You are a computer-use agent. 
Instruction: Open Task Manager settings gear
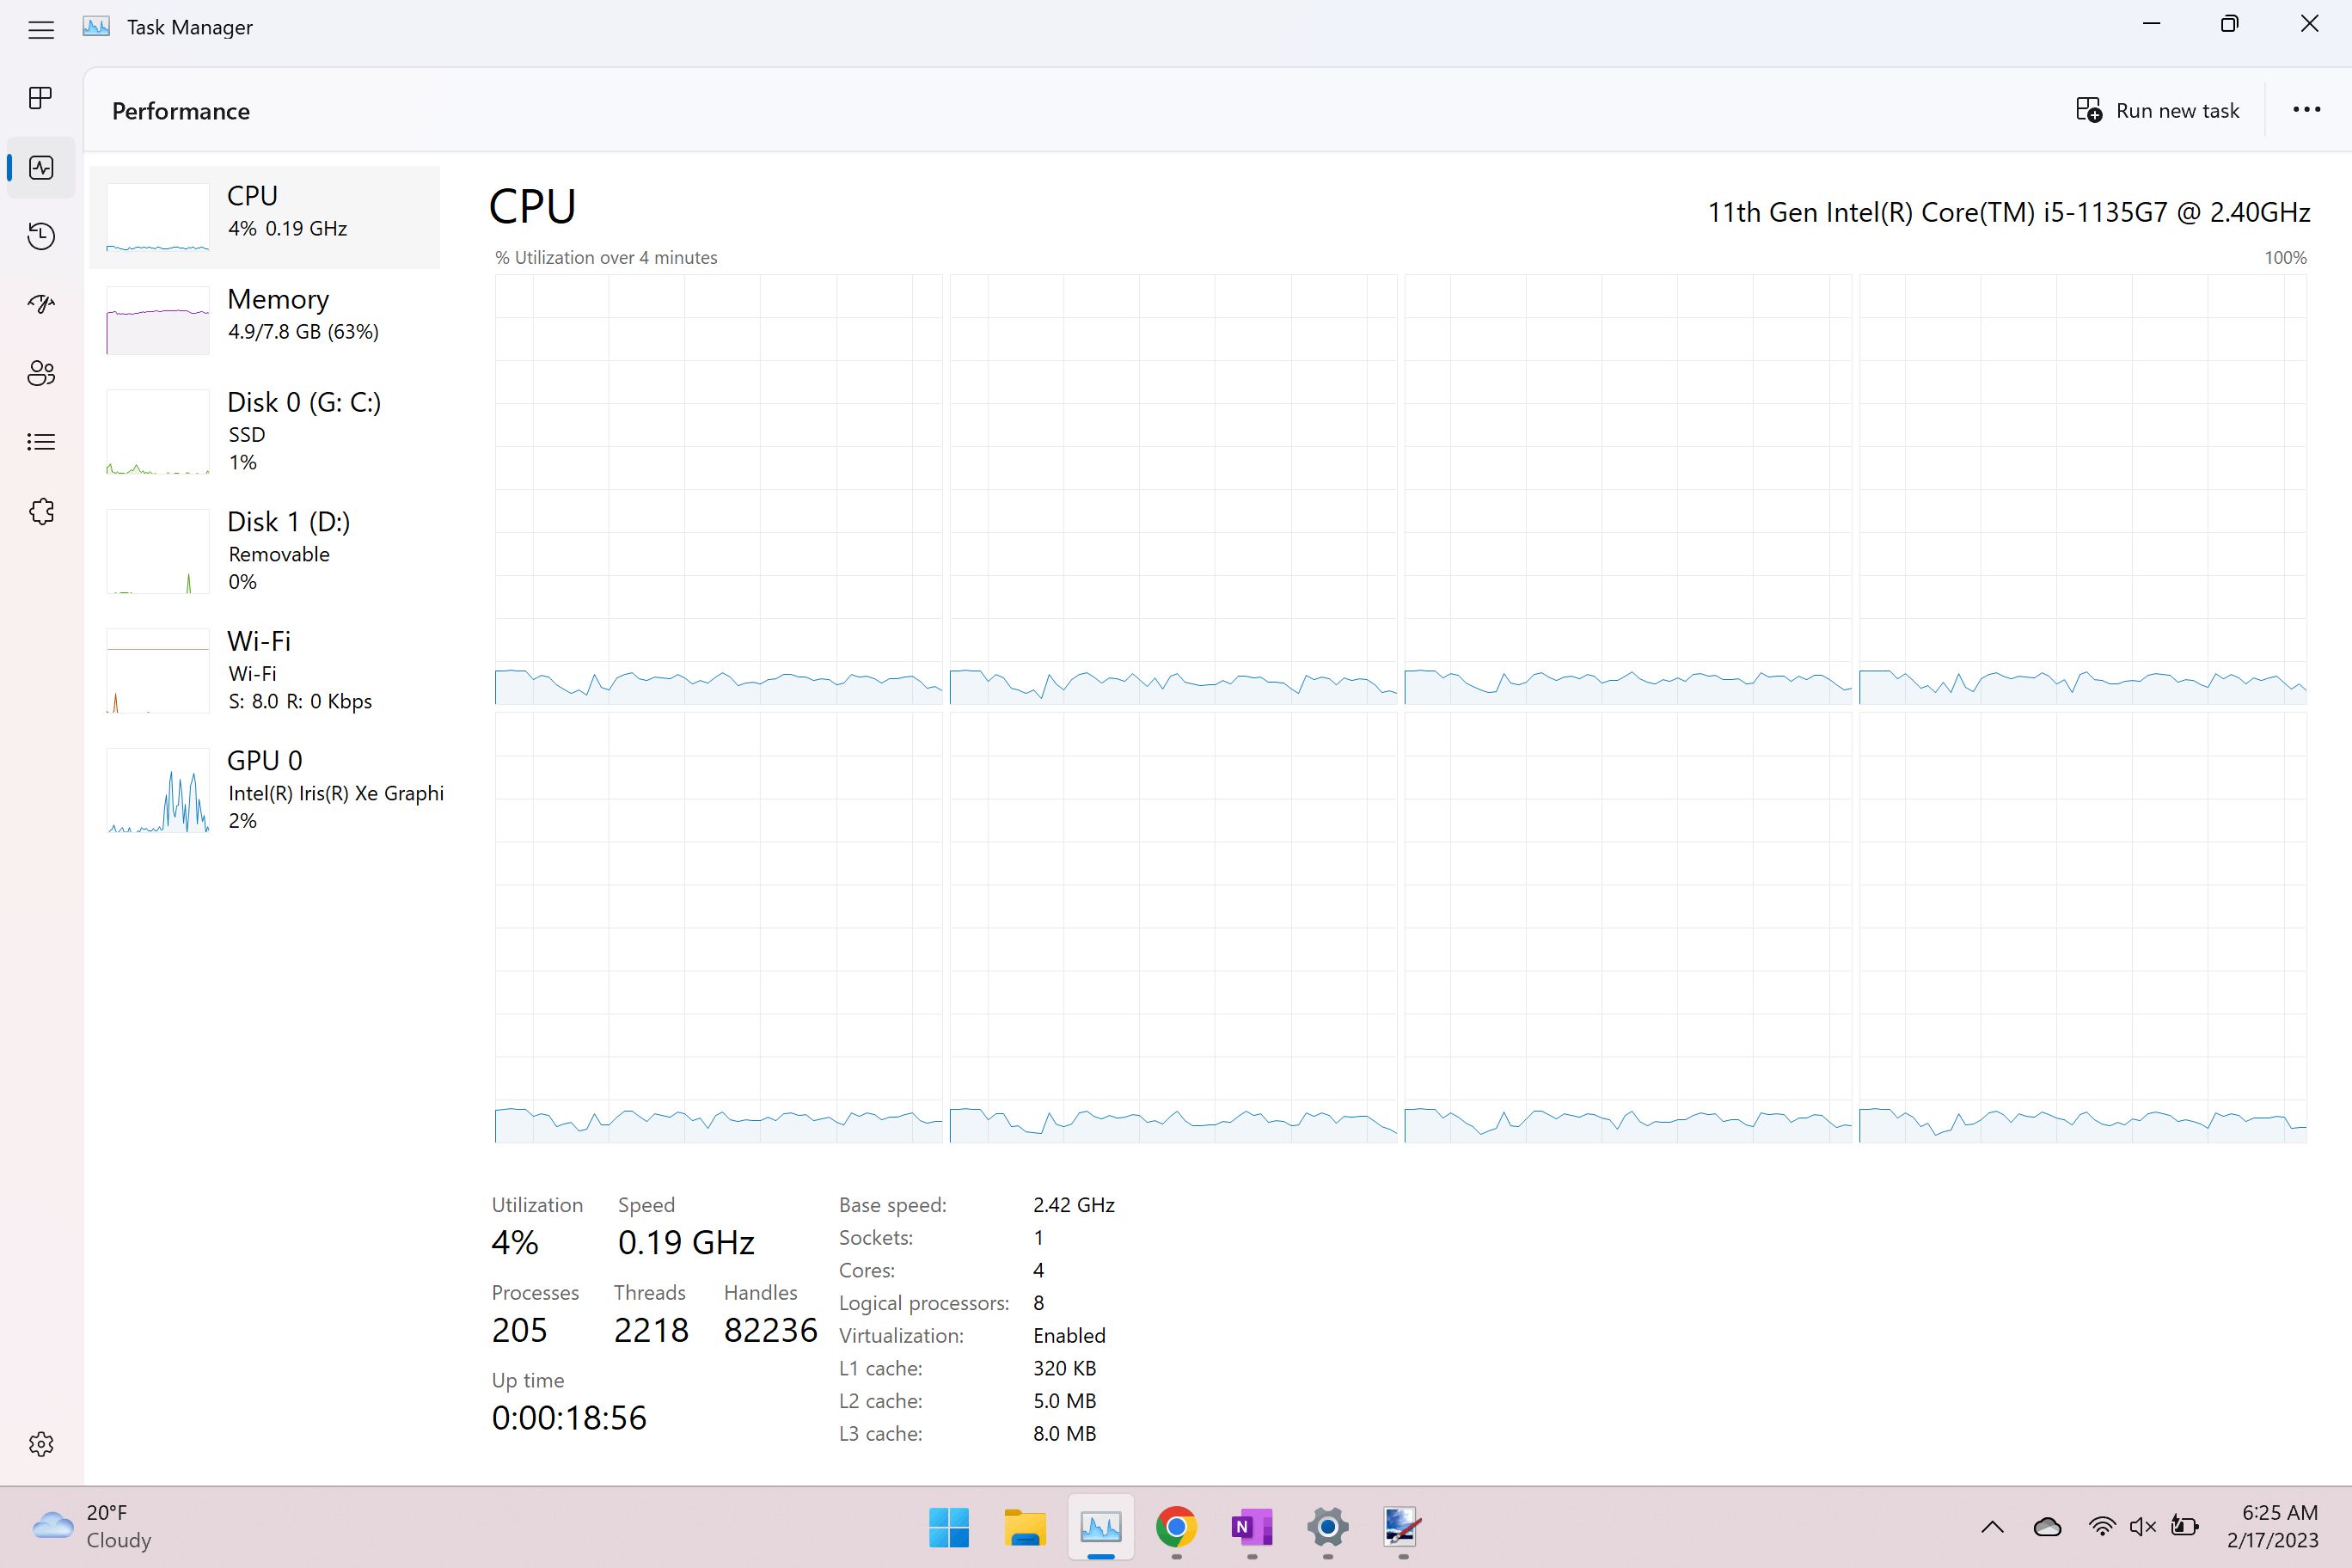click(41, 1443)
